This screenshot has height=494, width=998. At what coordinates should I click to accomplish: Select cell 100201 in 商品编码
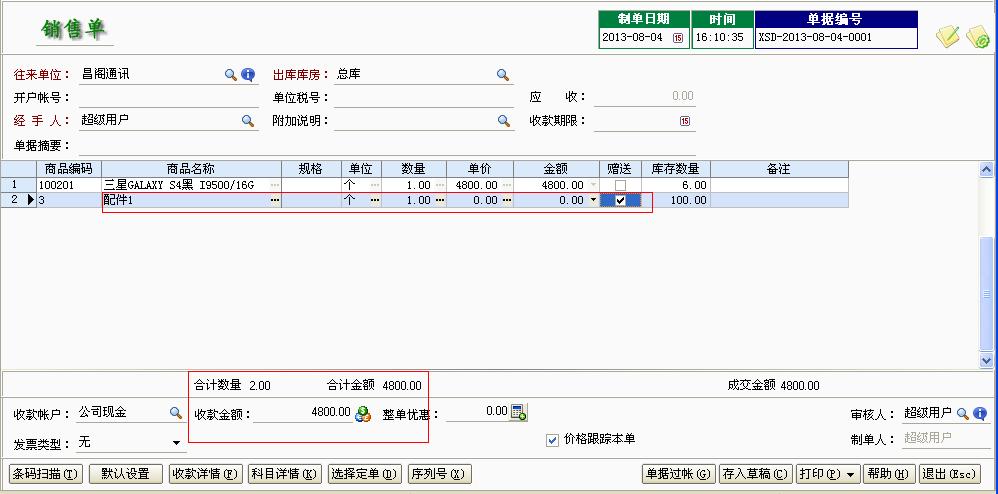69,185
